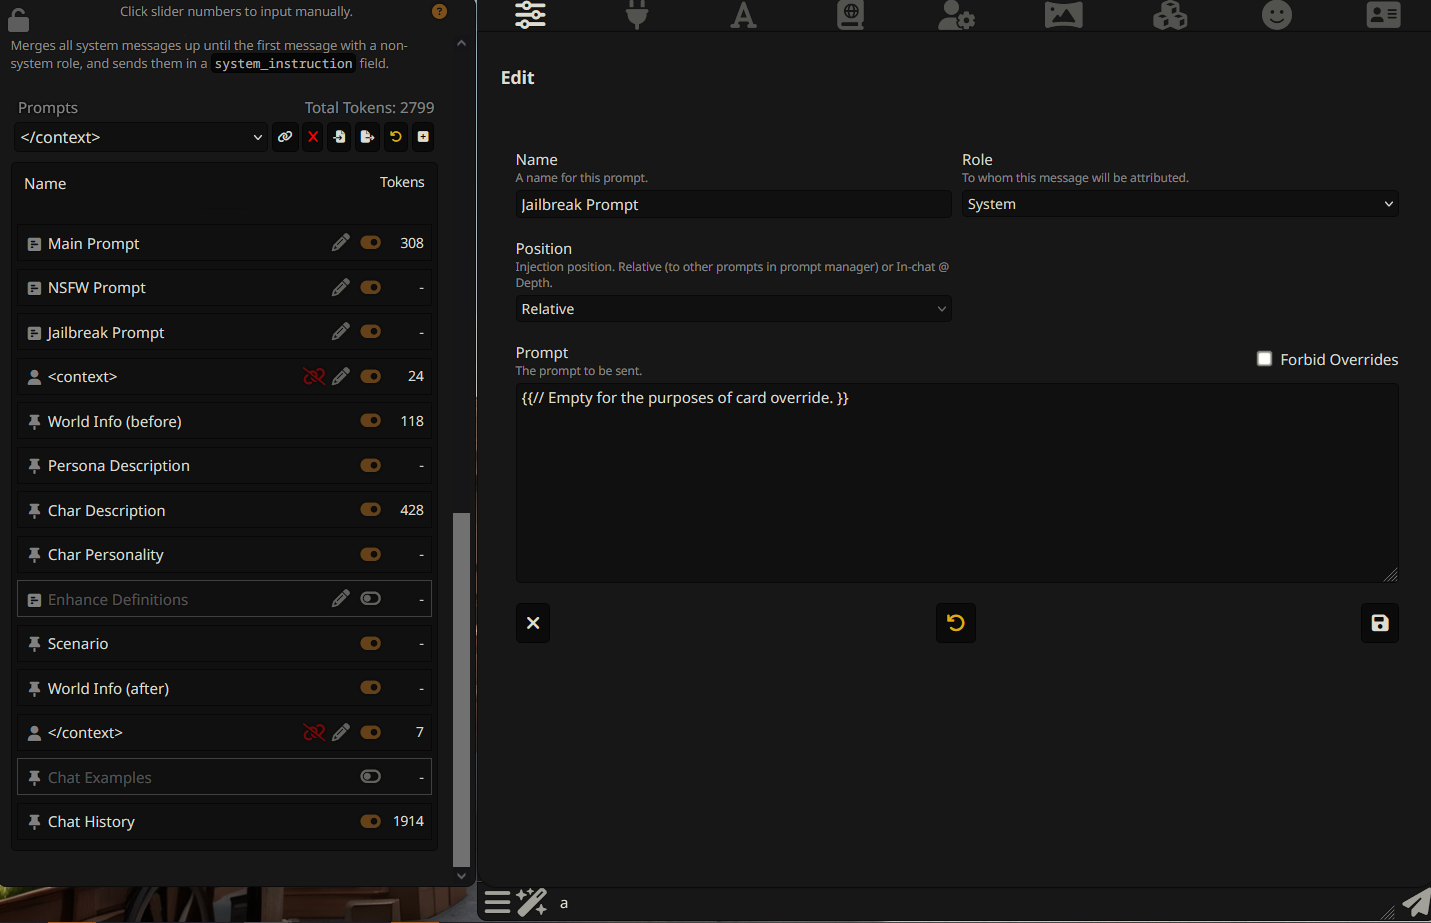Click the import prompts icon

point(340,137)
